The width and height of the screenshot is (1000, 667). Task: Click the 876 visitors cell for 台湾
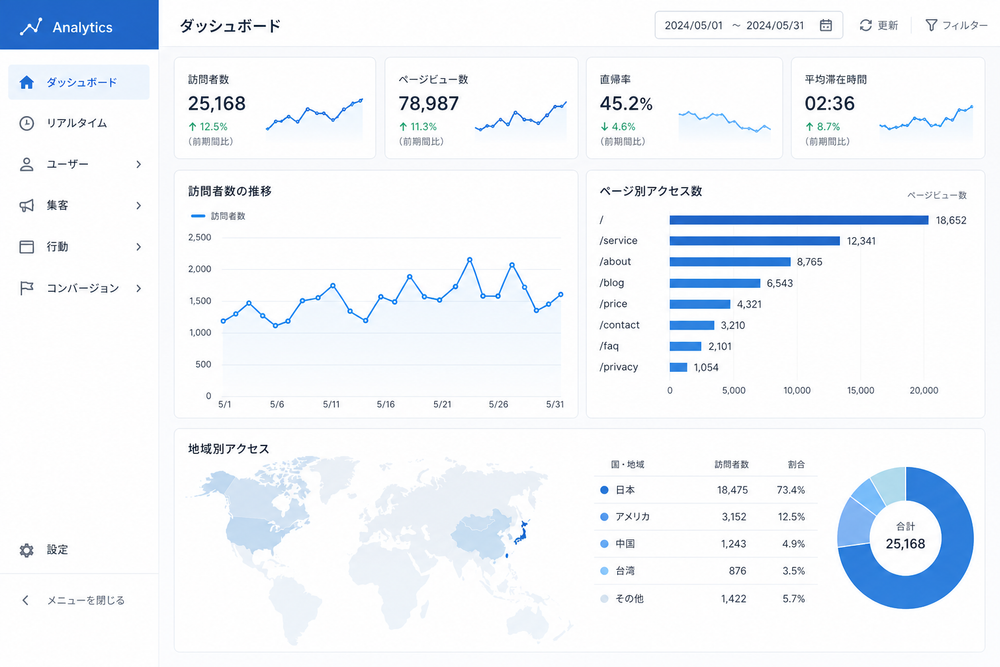(x=737, y=571)
